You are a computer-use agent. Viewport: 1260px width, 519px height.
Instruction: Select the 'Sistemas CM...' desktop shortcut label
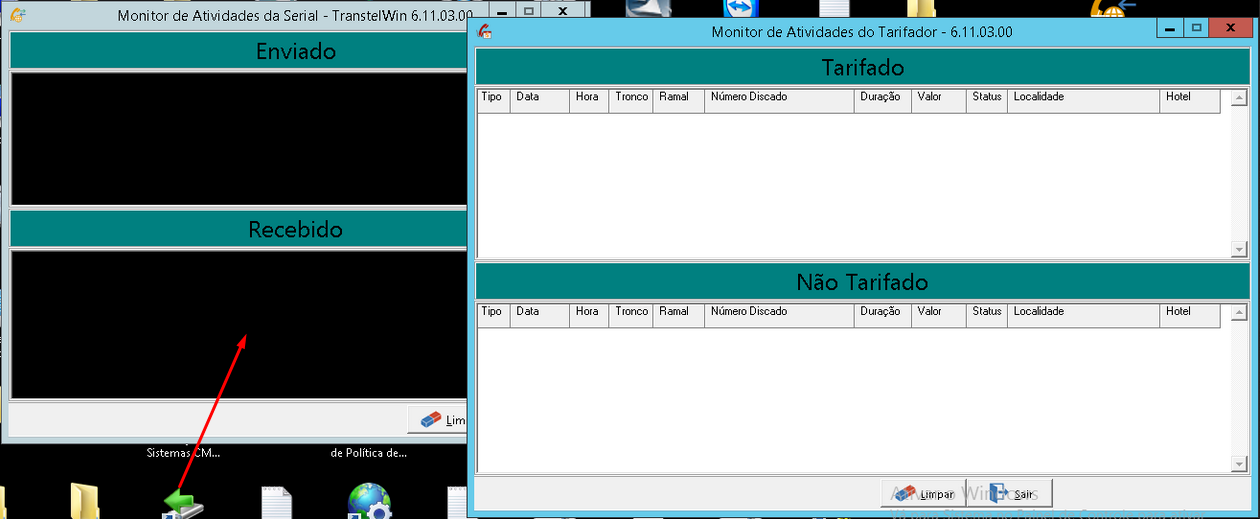(x=183, y=453)
